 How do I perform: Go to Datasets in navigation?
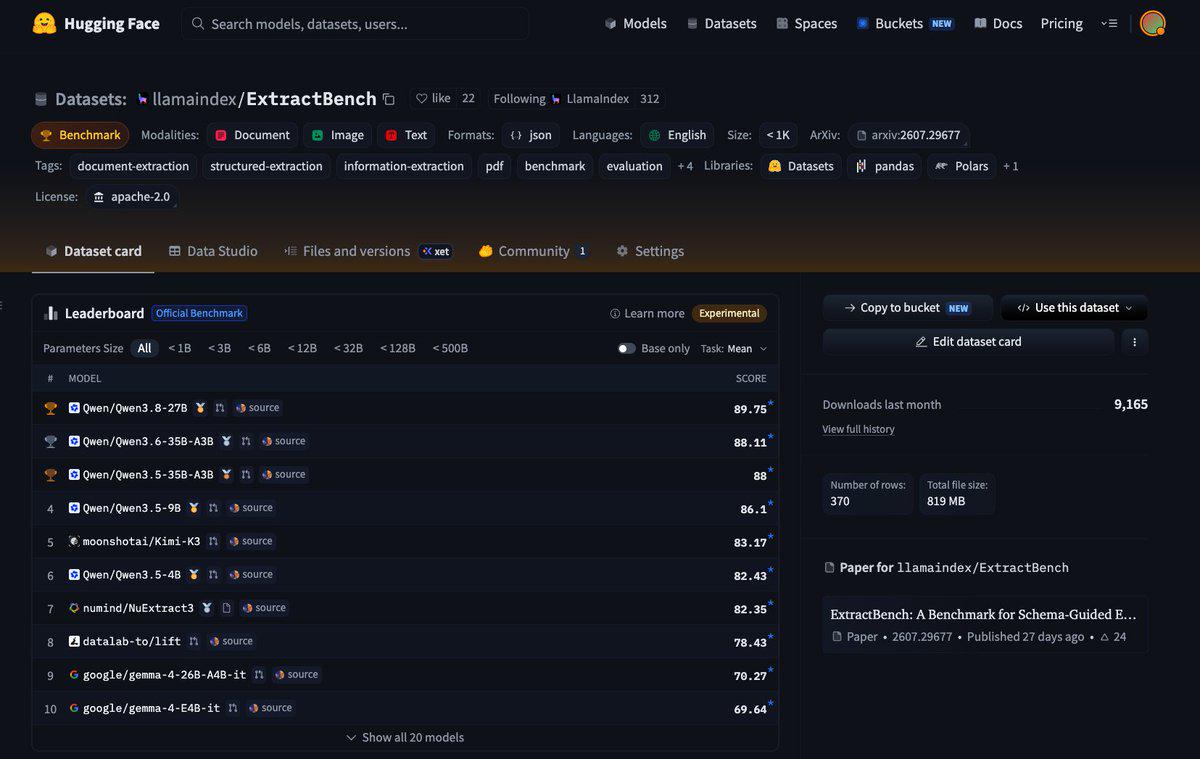pos(721,23)
